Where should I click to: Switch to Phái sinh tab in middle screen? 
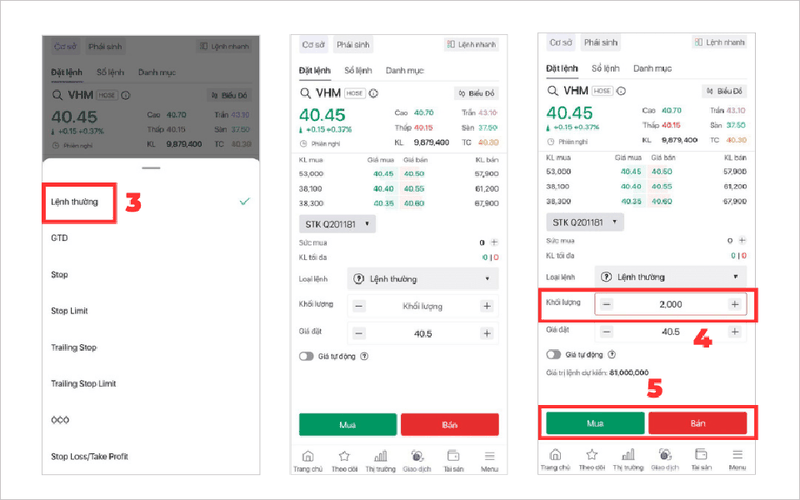(x=353, y=44)
